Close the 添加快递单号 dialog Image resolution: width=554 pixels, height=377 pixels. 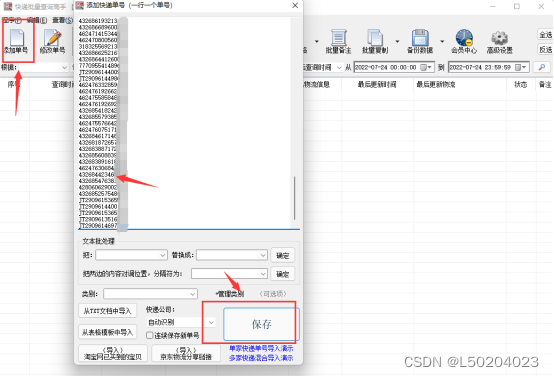click(295, 5)
